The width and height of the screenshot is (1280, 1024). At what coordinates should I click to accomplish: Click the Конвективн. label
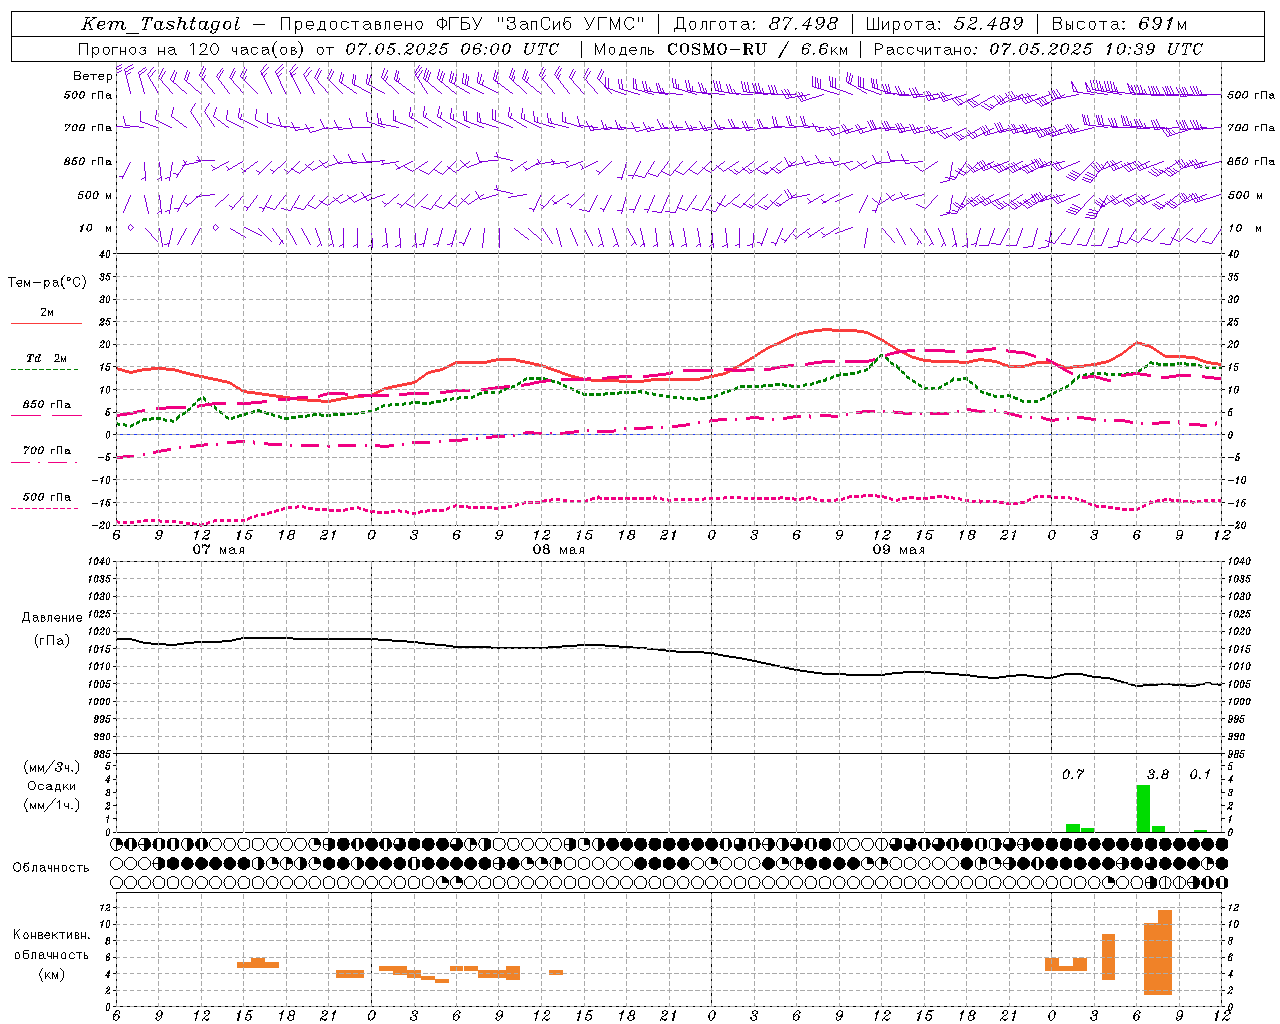(x=51, y=935)
